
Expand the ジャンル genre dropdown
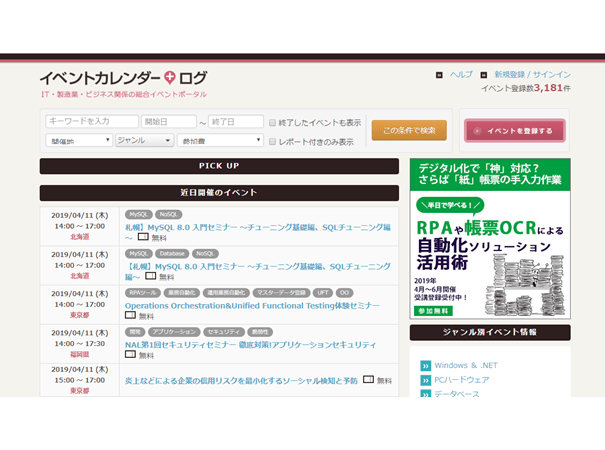(x=144, y=141)
